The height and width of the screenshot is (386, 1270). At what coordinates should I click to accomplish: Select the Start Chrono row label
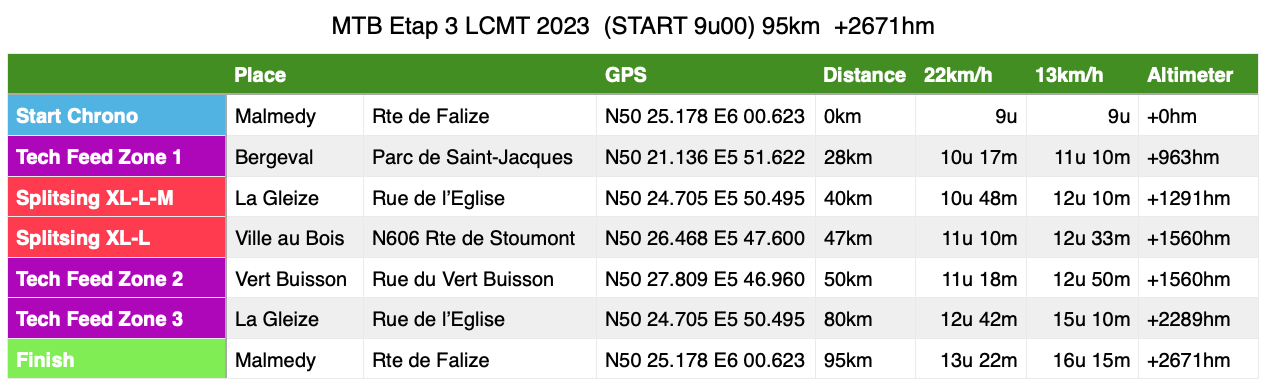(x=118, y=116)
